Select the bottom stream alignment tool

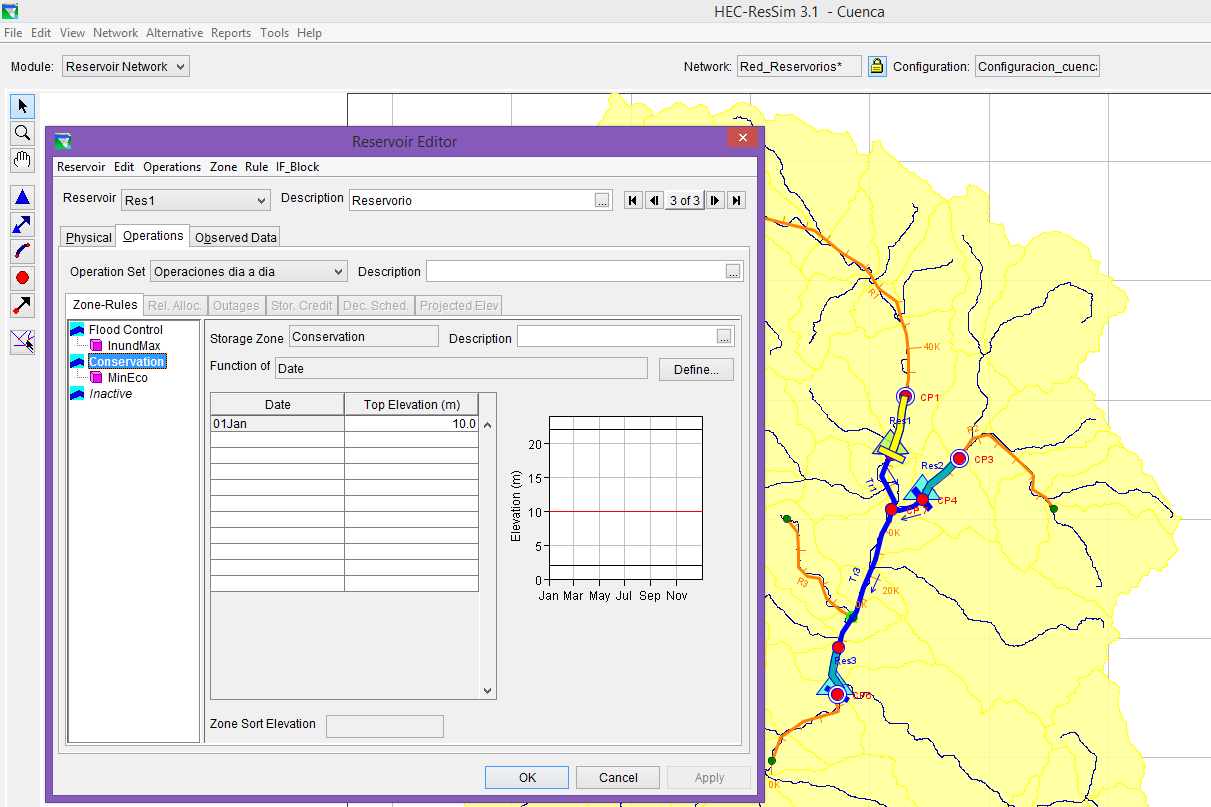pos(22,342)
